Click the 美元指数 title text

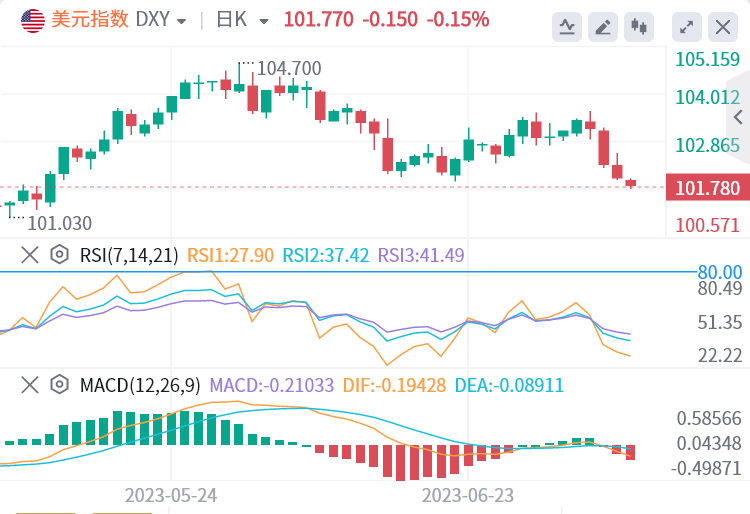pos(90,20)
